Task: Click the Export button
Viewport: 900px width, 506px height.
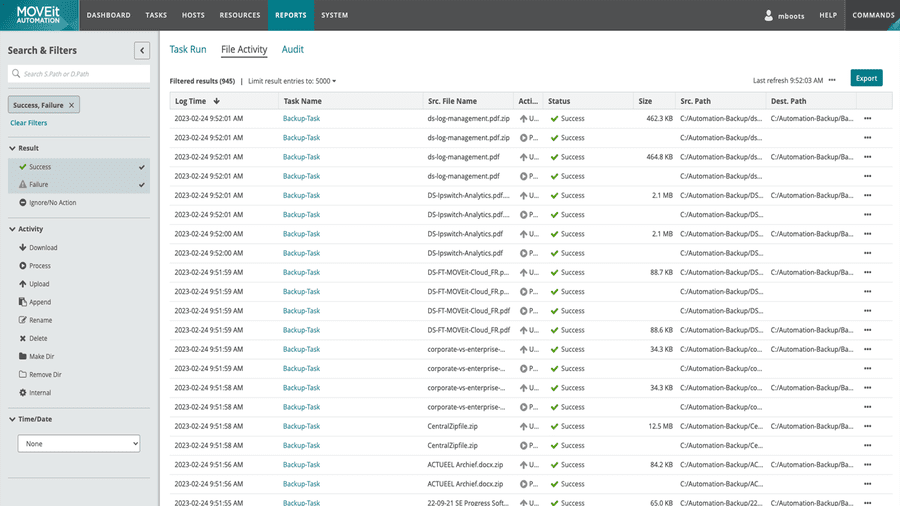Action: pyautogui.click(x=866, y=78)
